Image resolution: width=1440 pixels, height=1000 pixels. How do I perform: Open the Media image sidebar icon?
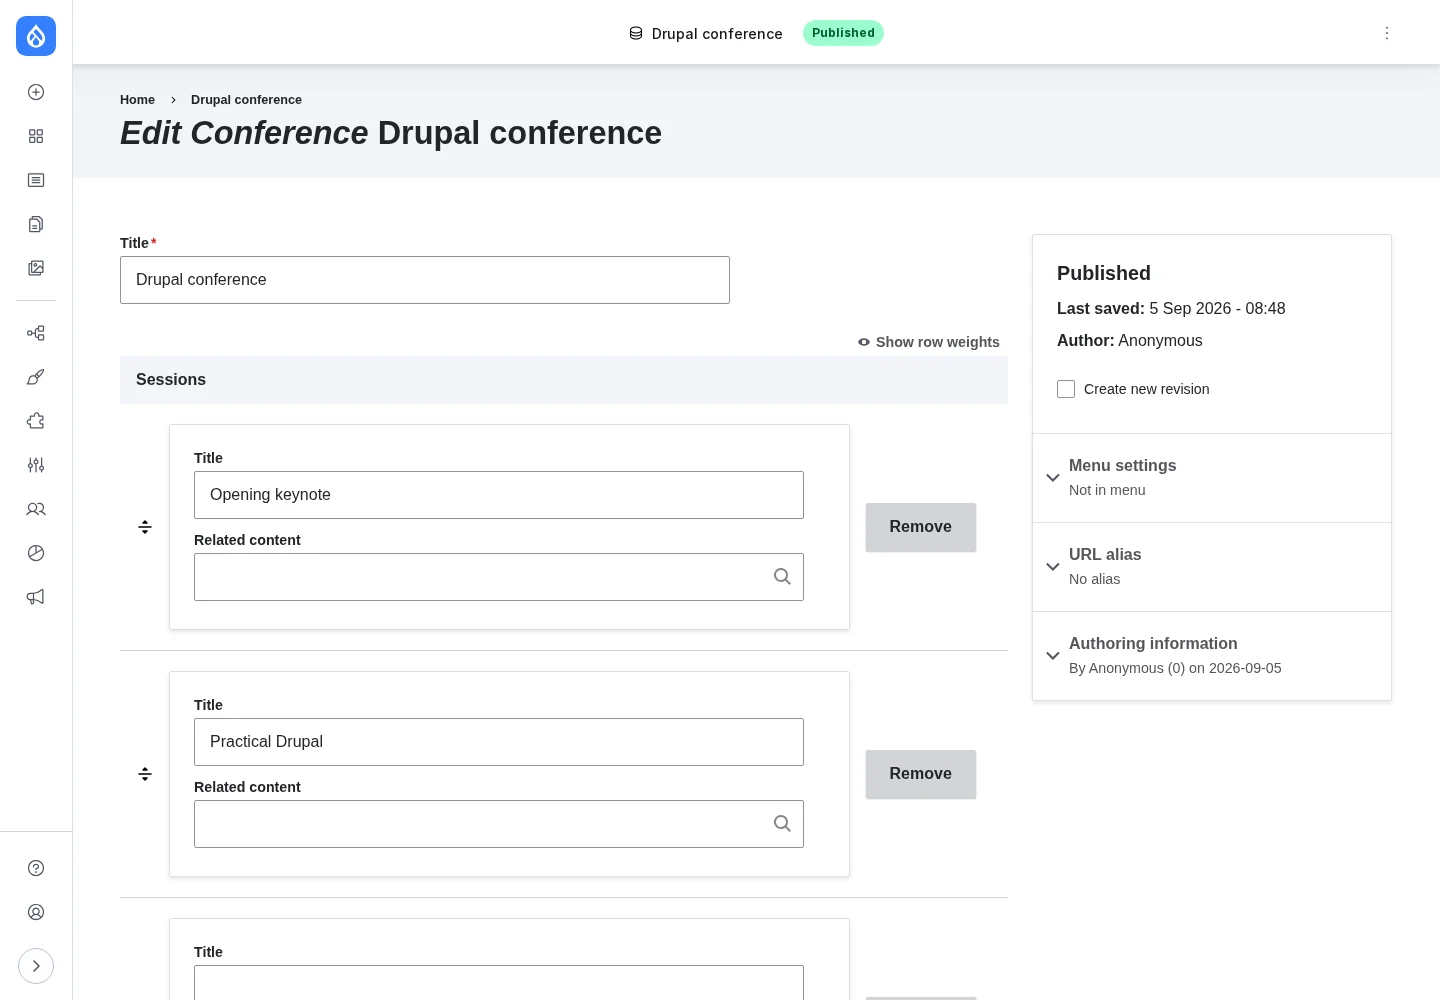click(x=36, y=268)
